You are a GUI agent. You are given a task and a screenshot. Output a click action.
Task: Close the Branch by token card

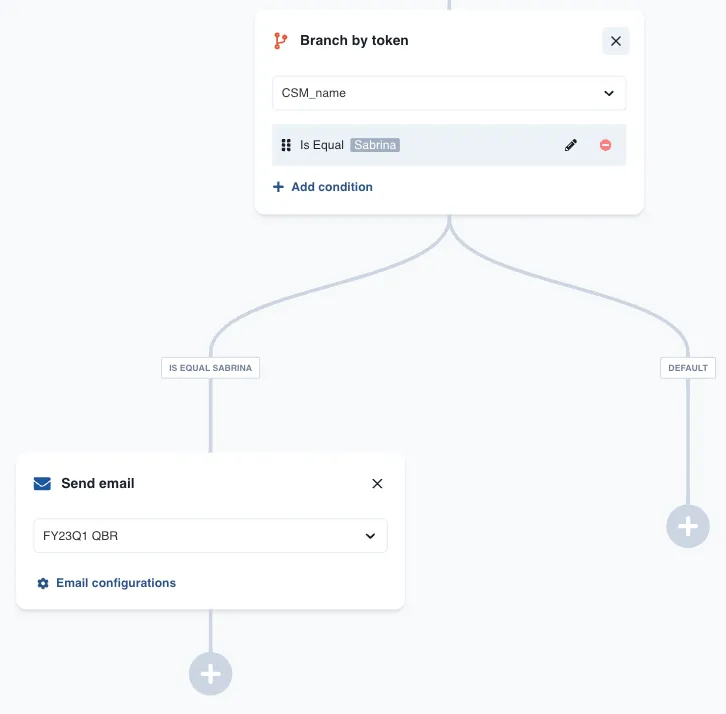pos(616,41)
